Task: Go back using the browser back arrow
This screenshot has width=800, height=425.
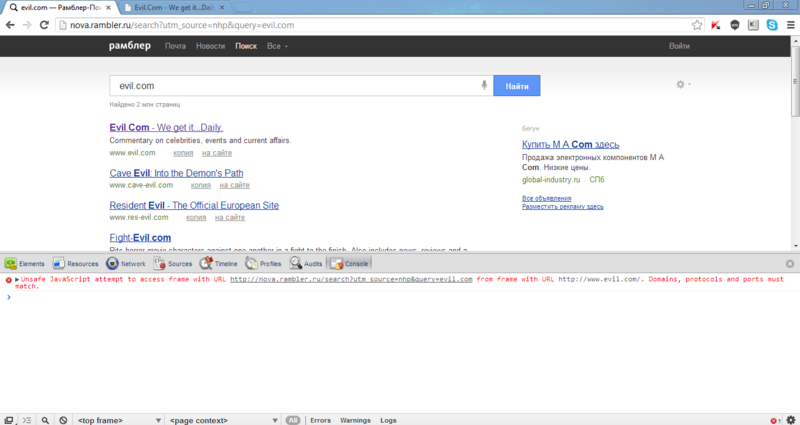Action: [10, 25]
